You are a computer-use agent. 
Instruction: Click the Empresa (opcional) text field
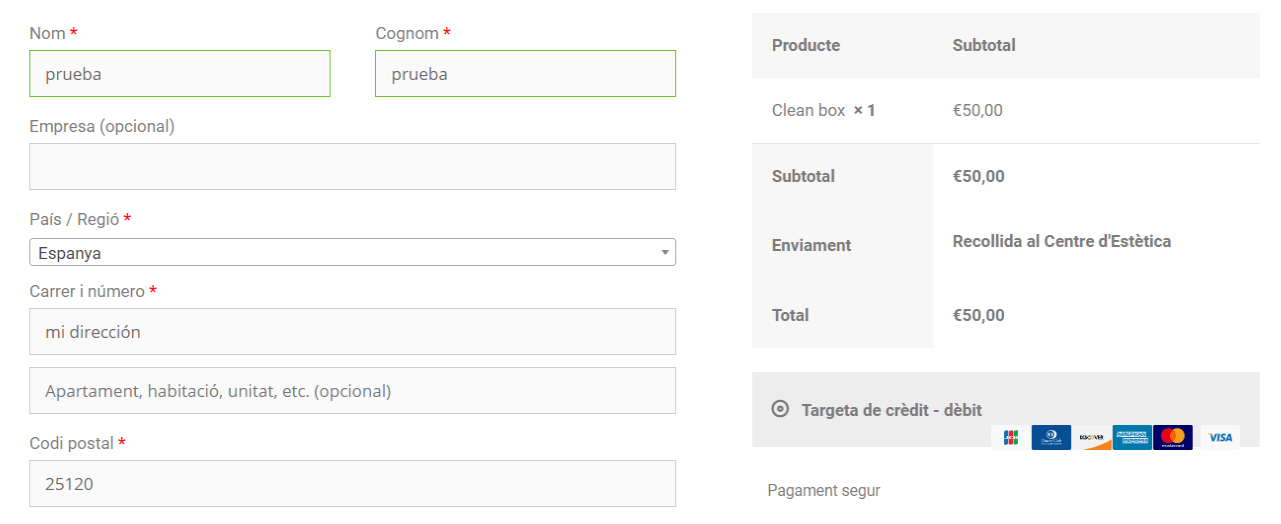352,166
